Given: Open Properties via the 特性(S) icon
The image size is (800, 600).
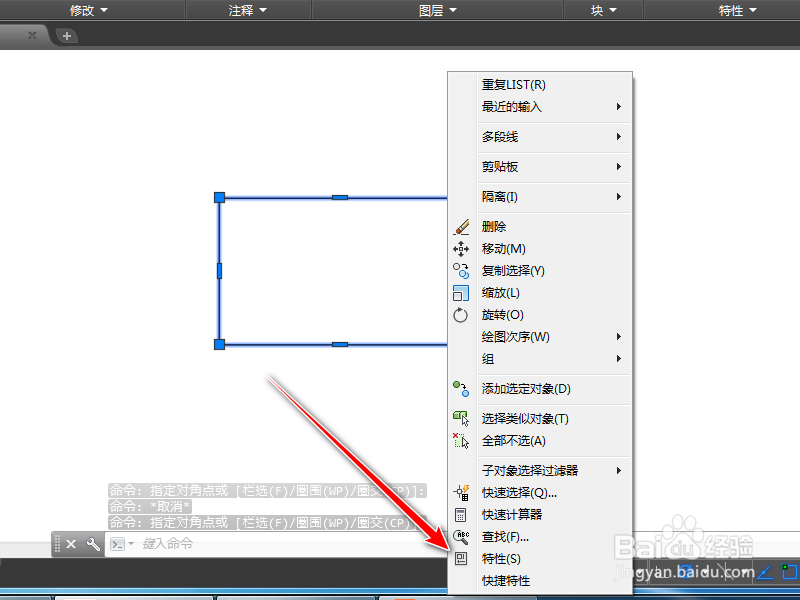Looking at the screenshot, I should [461, 558].
